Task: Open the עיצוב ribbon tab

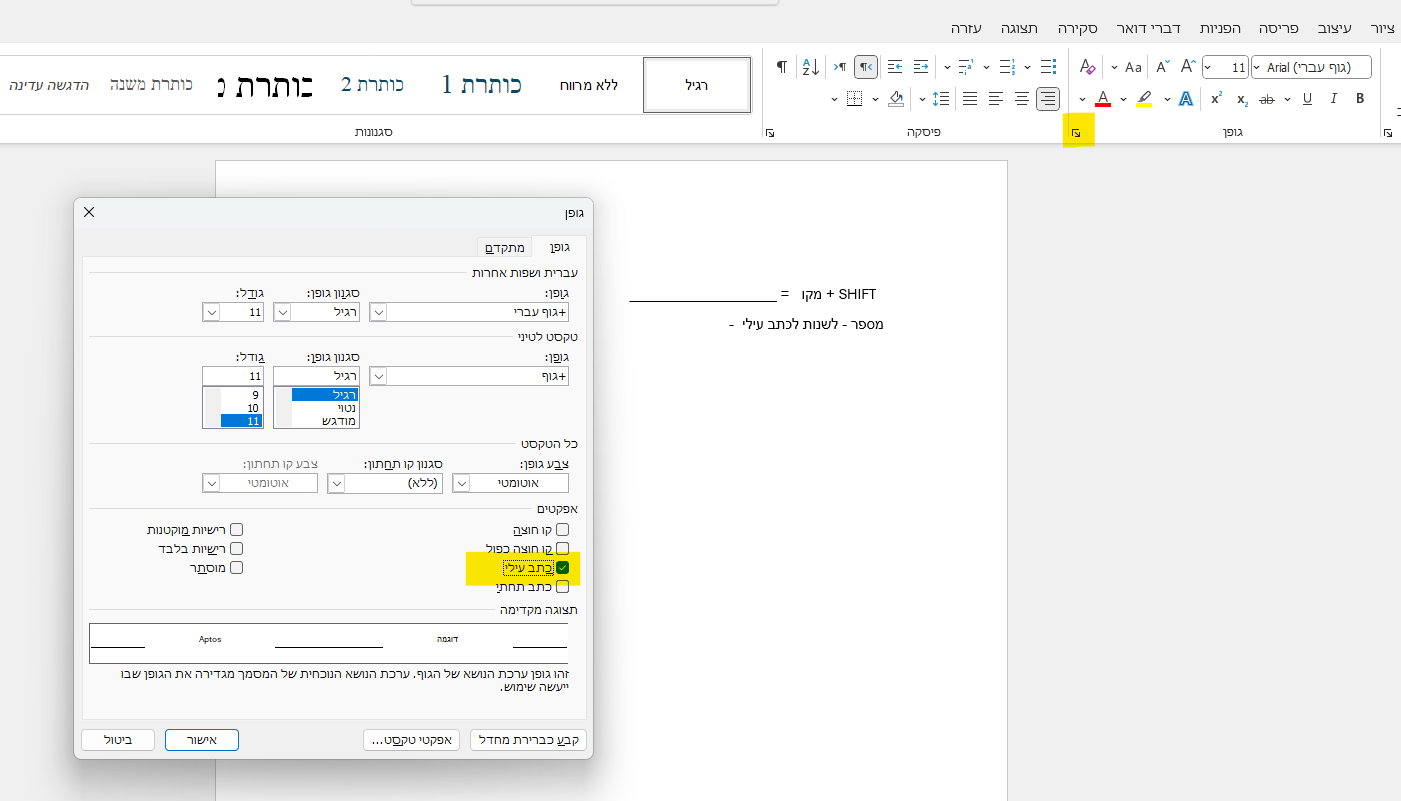Action: 1332,28
